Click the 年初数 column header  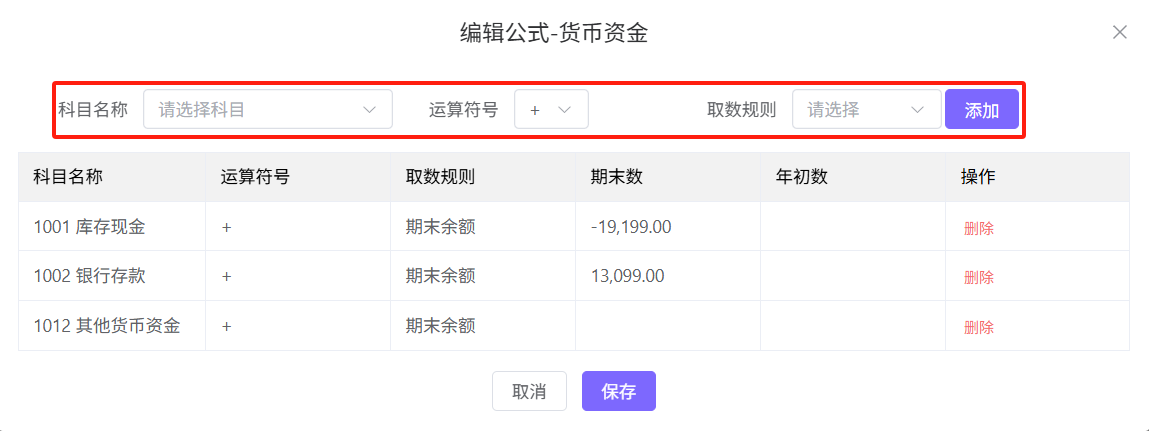(x=801, y=177)
